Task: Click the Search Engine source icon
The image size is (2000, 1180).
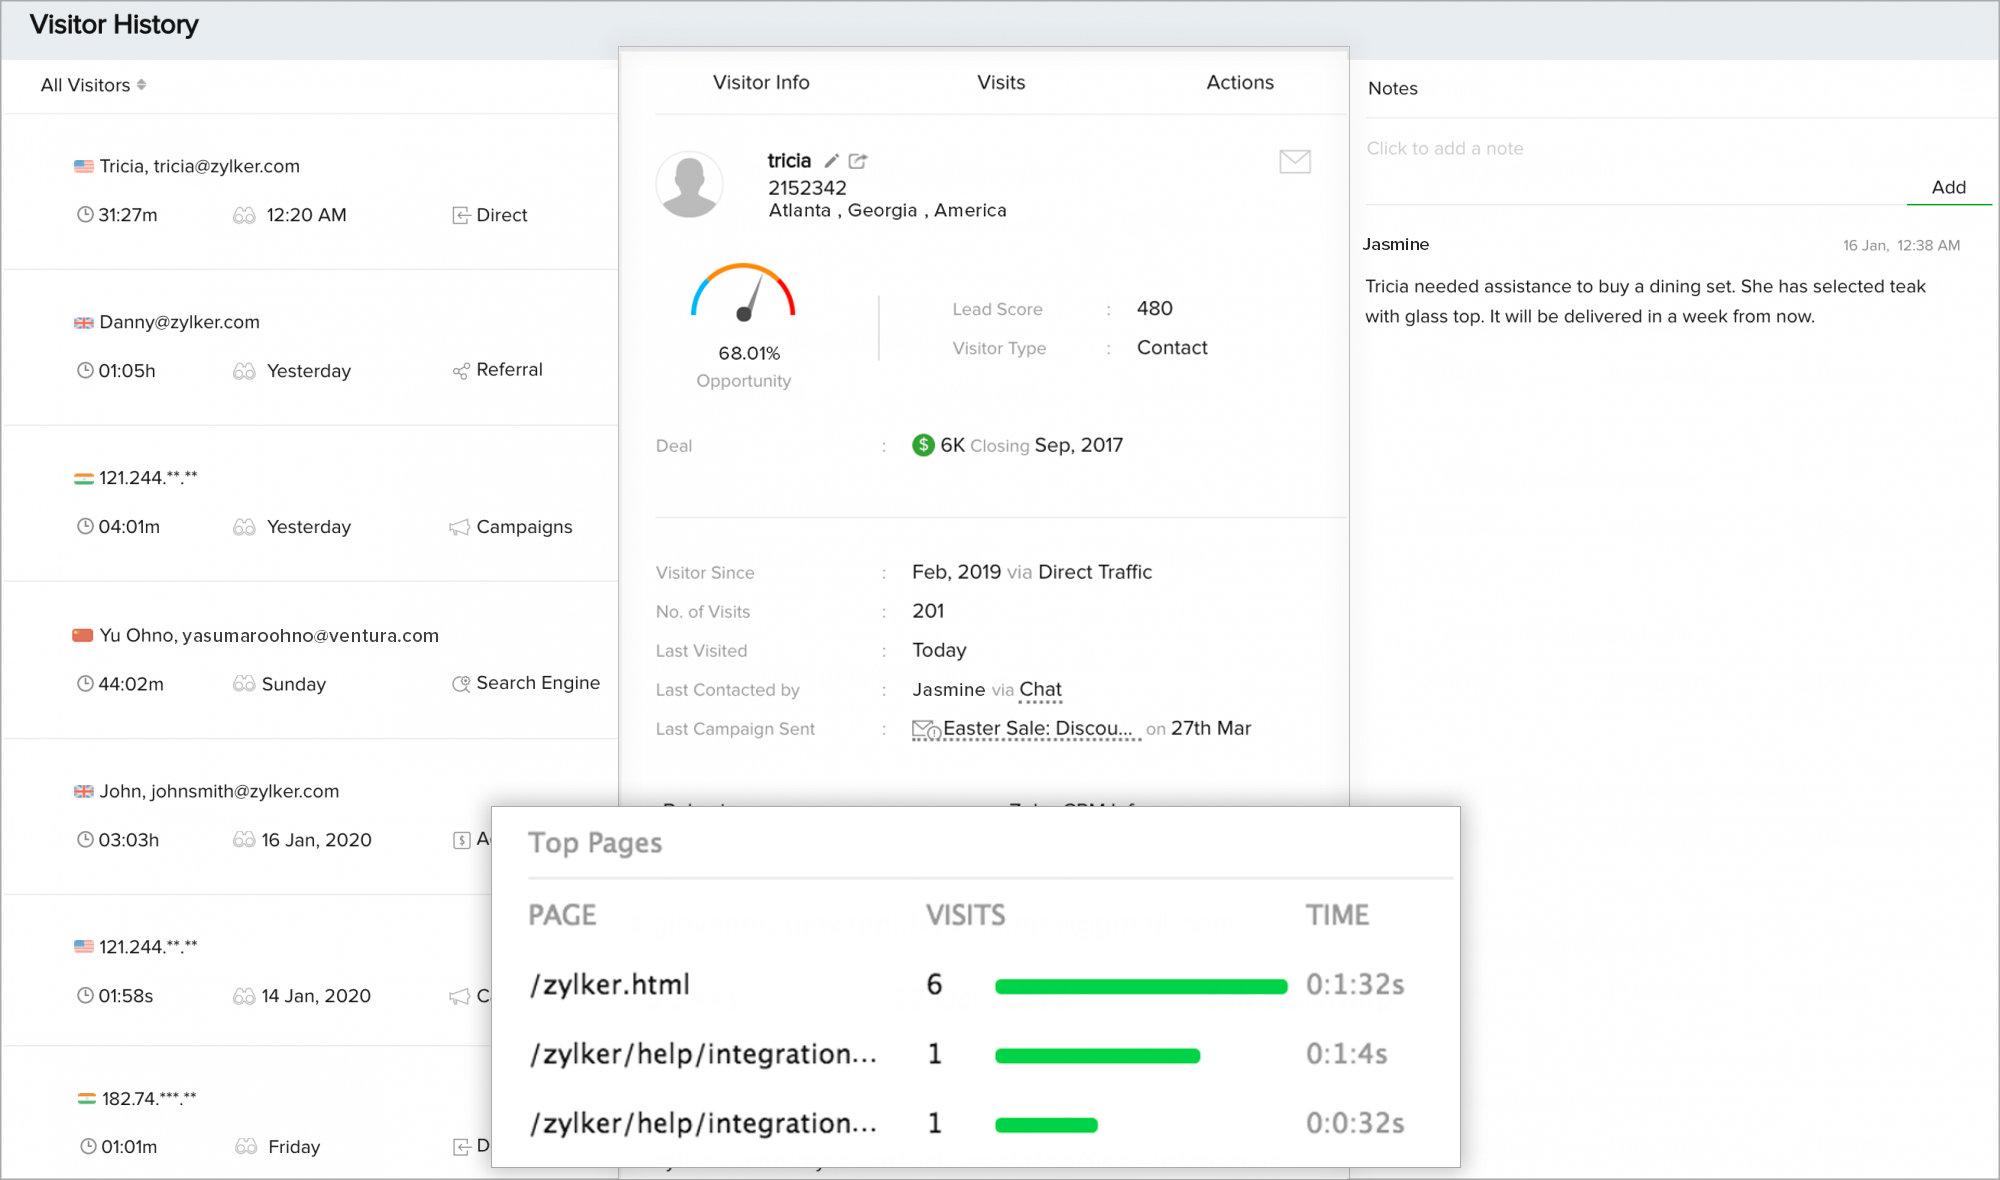Action: click(460, 684)
